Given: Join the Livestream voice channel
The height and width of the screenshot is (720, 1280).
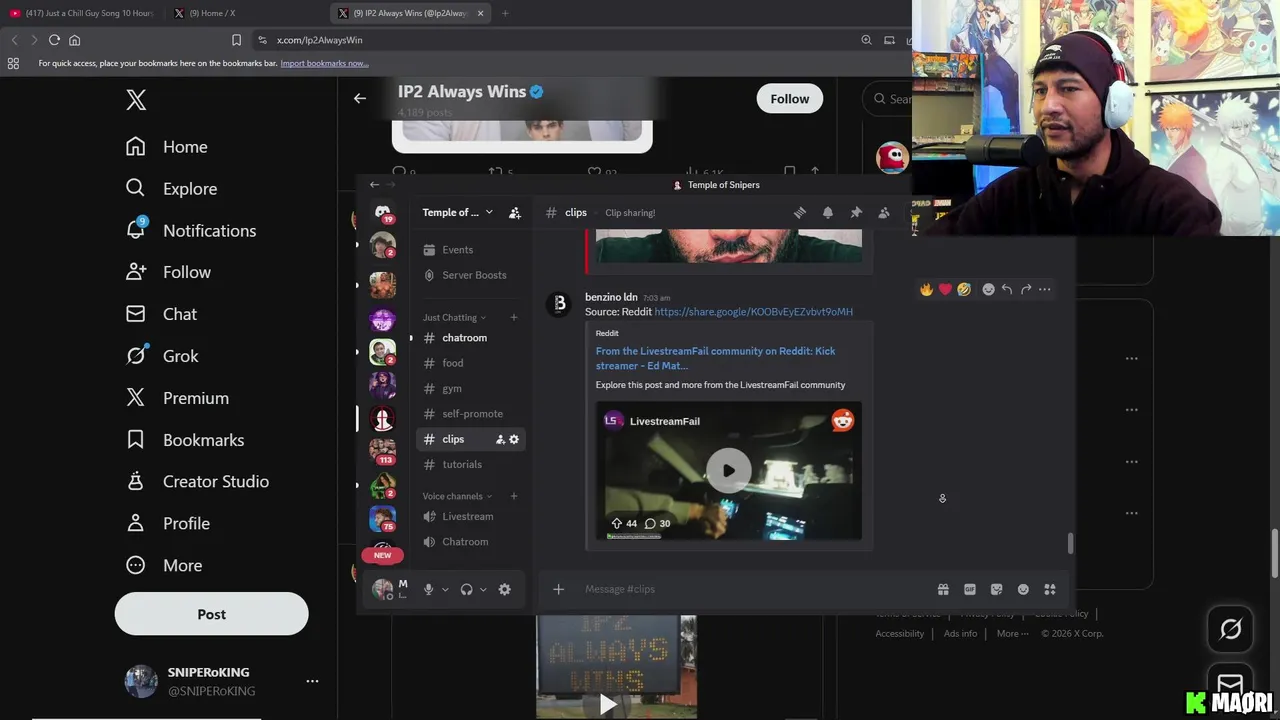Looking at the screenshot, I should click(x=470, y=516).
